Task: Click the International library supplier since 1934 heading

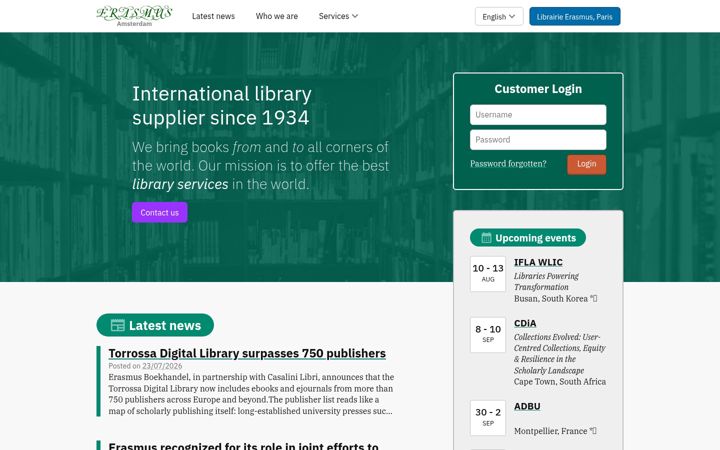Action: click(222, 106)
